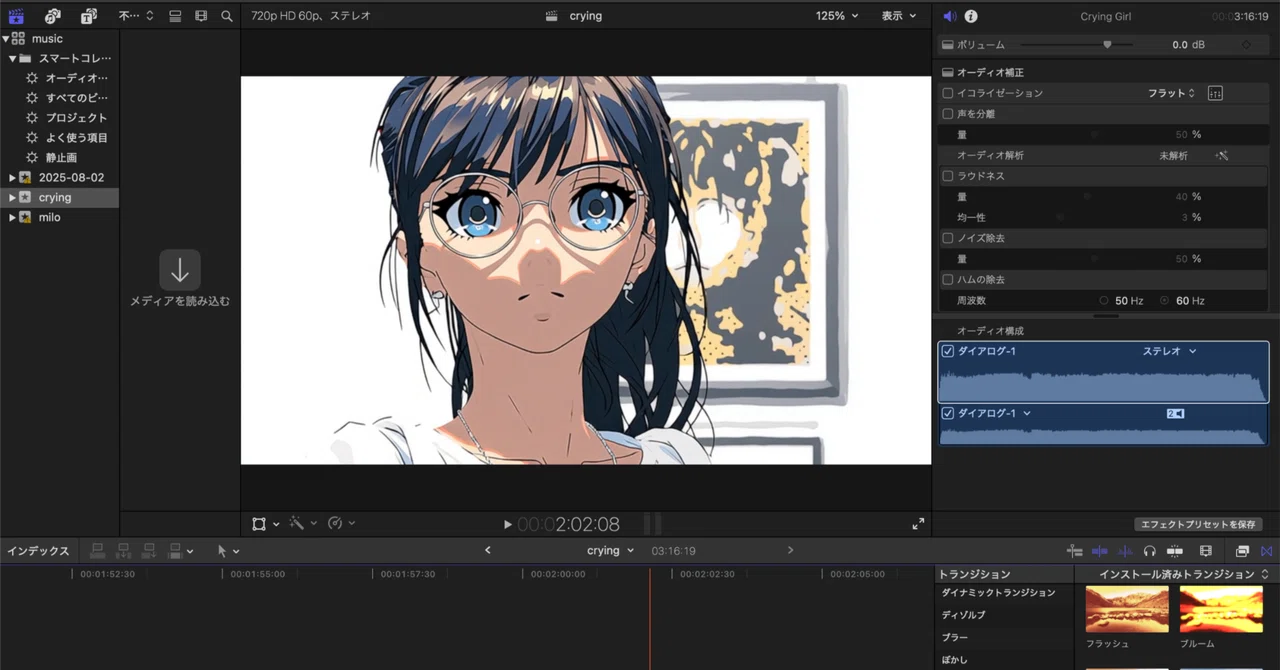Collapse the スマートコレクション folder
Screen dimensions: 1280x670
click(x=13, y=59)
